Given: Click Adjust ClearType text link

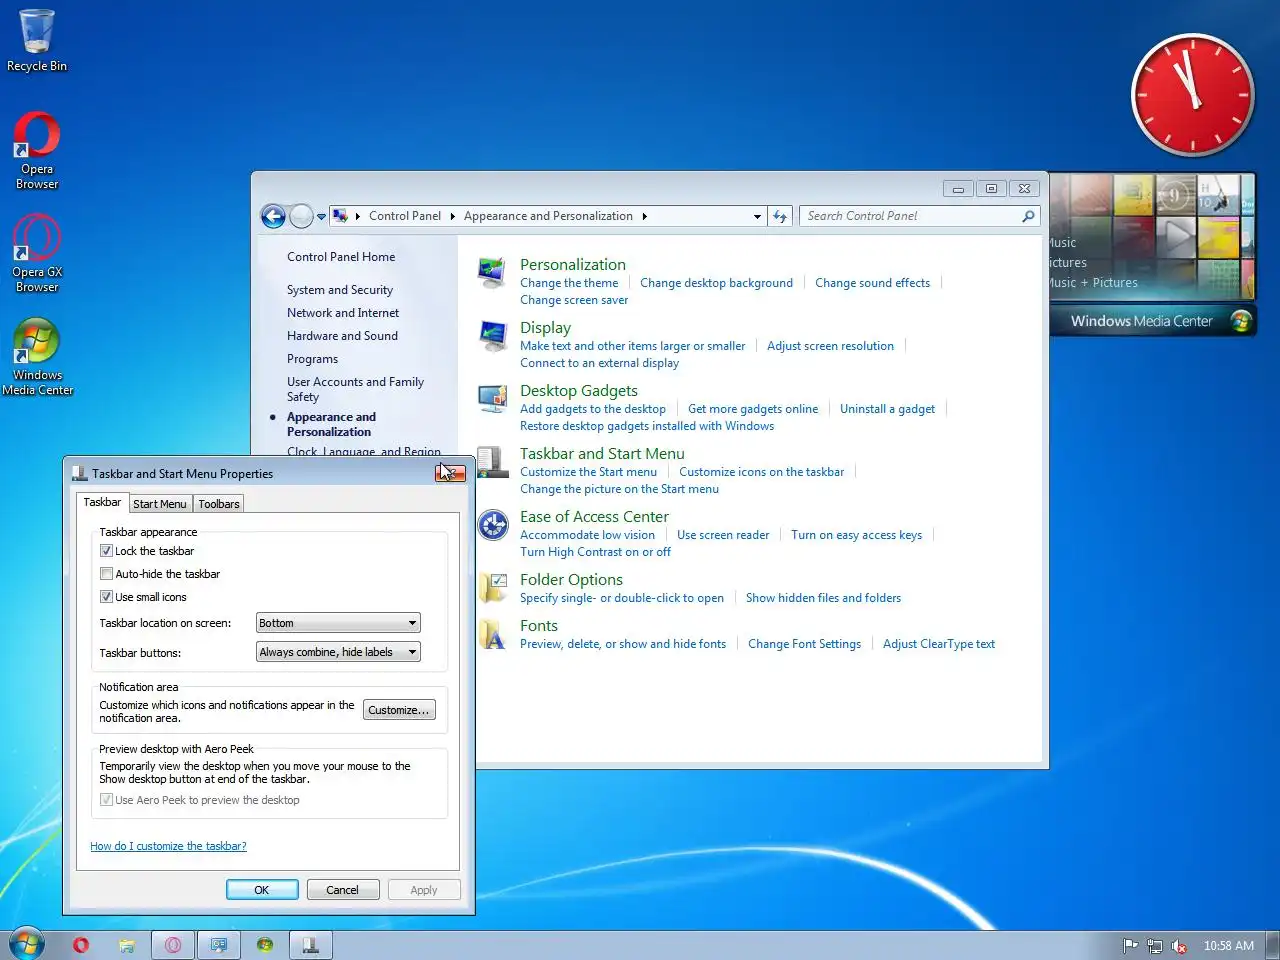Looking at the screenshot, I should point(939,644).
